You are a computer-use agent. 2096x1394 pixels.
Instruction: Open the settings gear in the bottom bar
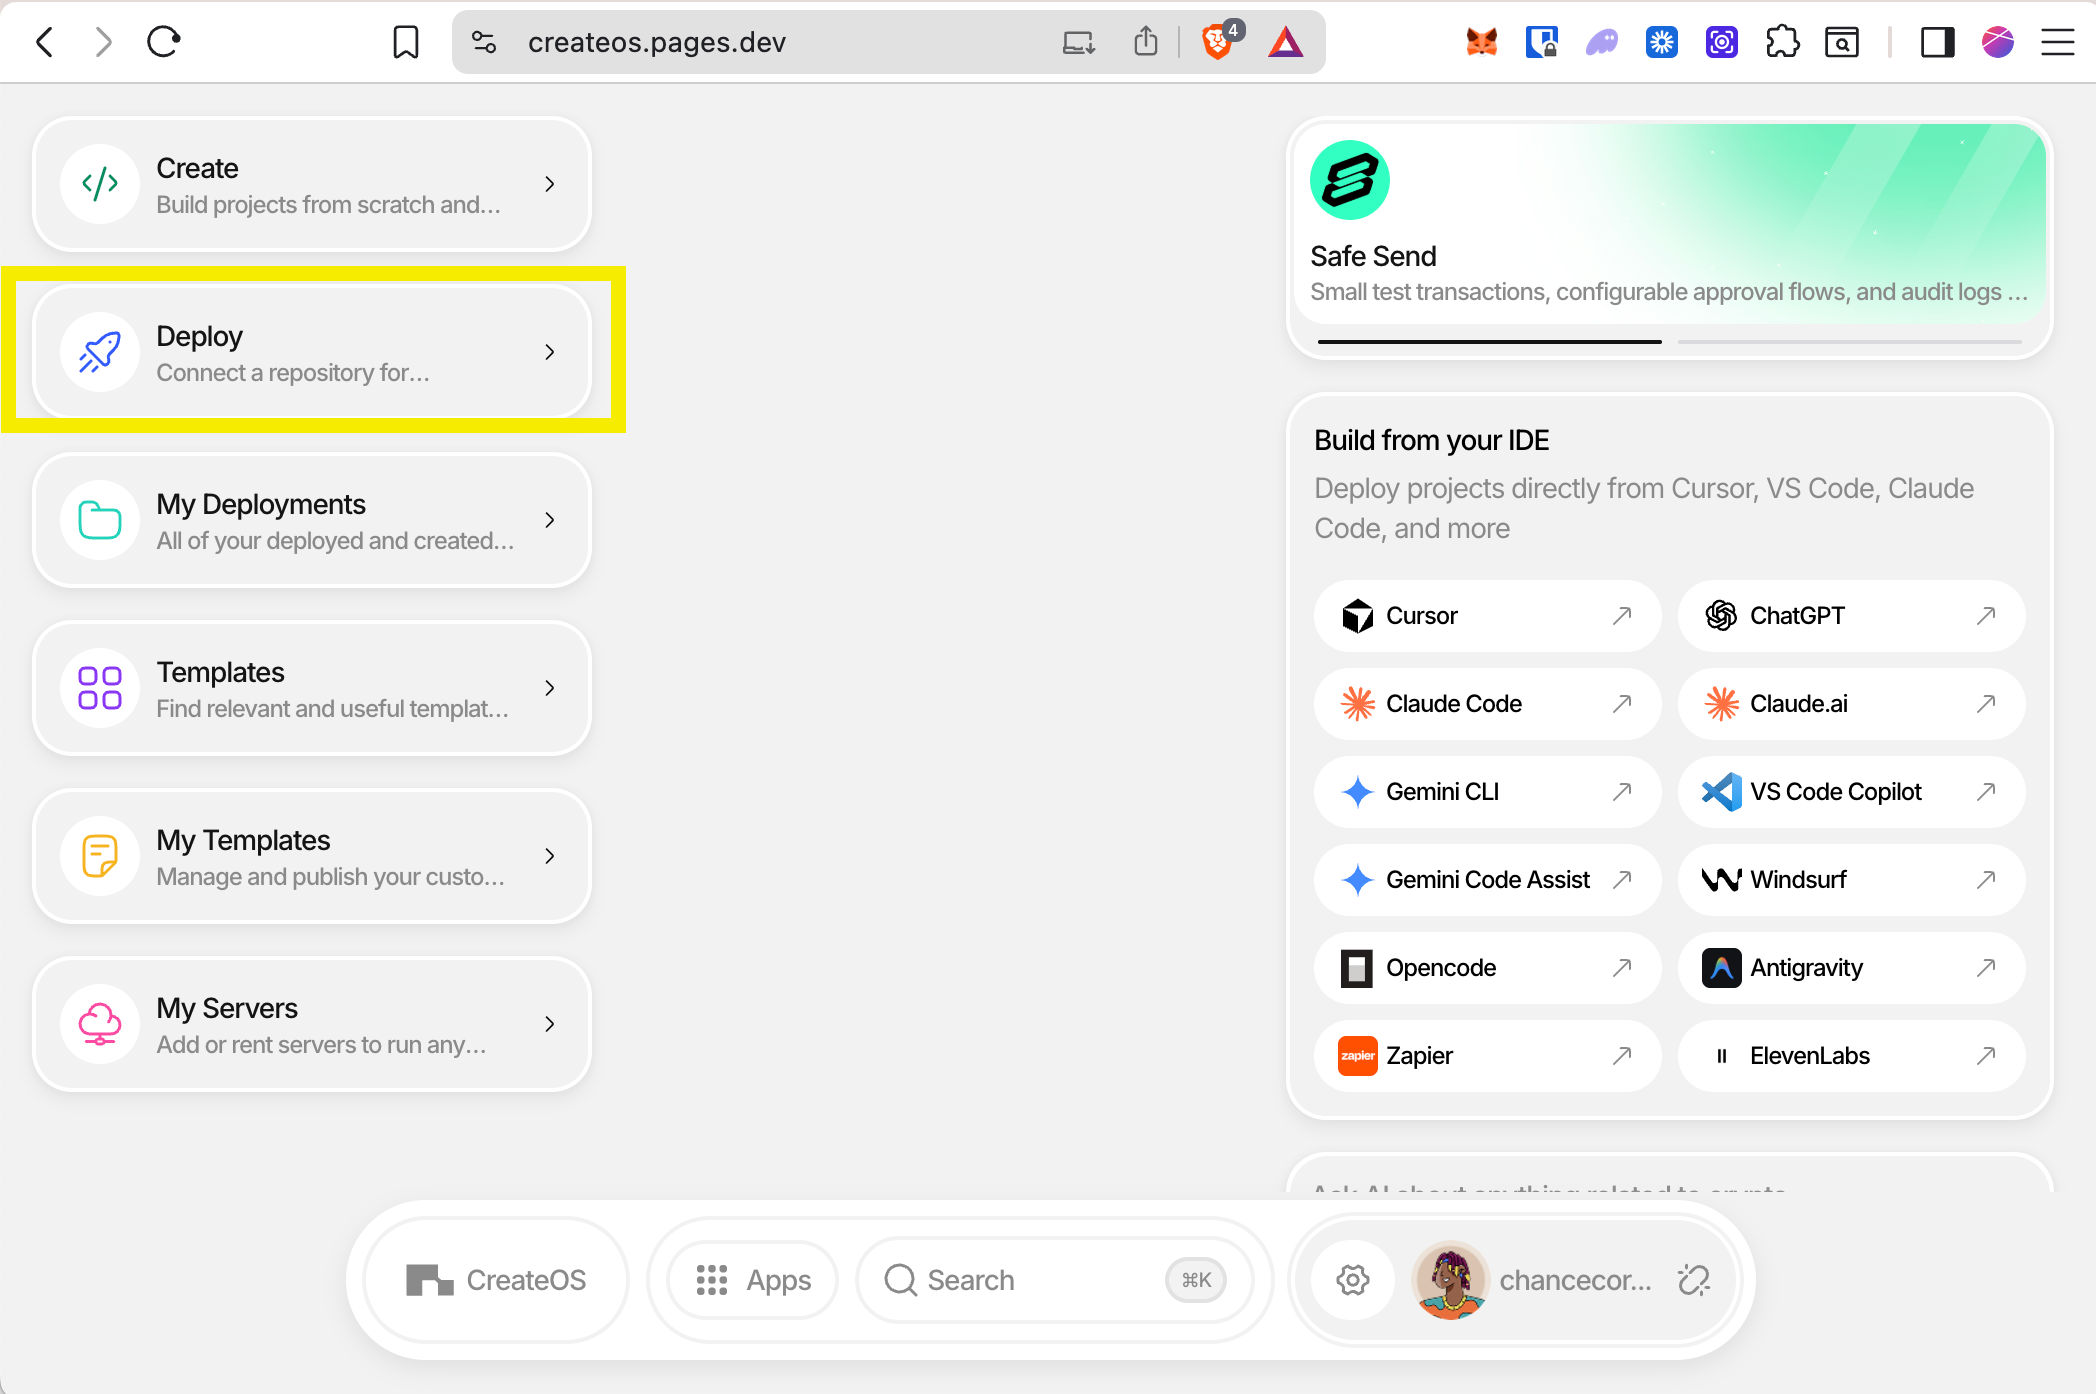click(x=1352, y=1280)
